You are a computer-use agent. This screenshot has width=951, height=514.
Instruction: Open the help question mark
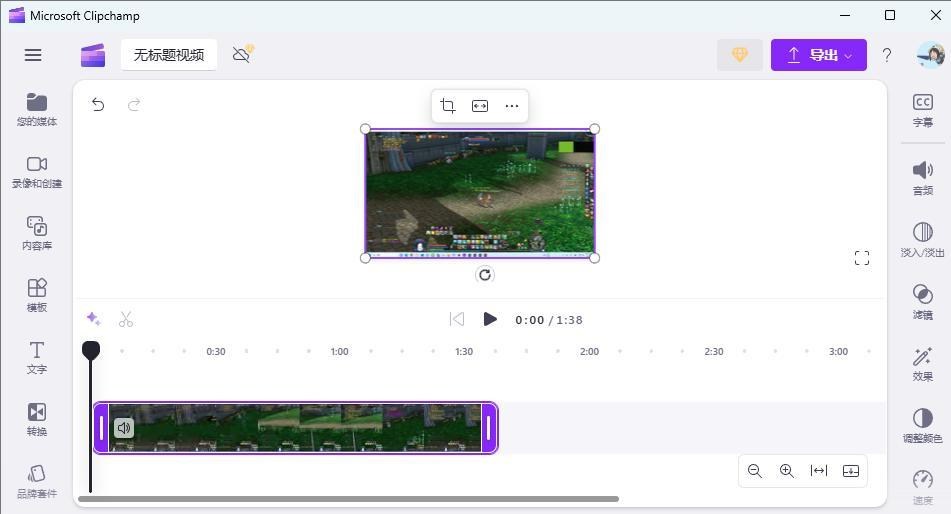pyautogui.click(x=887, y=55)
